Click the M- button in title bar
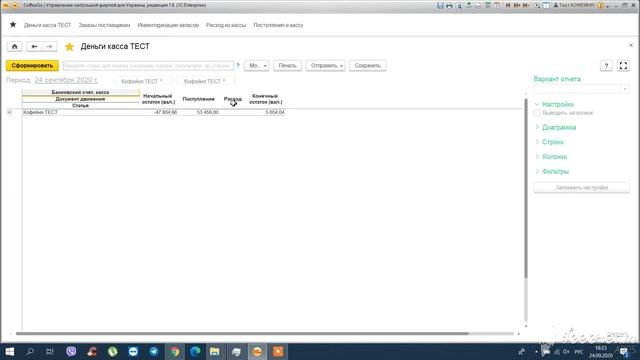Viewport: 640px width, 360px height. 526,5
